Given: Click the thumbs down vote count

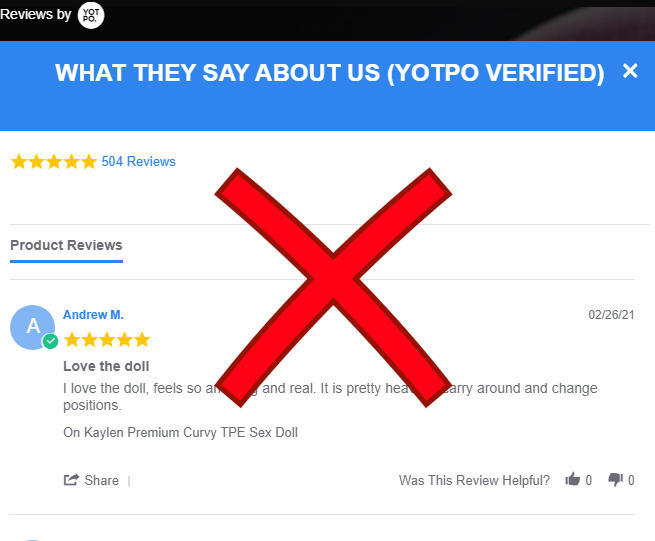Looking at the screenshot, I should tap(631, 480).
